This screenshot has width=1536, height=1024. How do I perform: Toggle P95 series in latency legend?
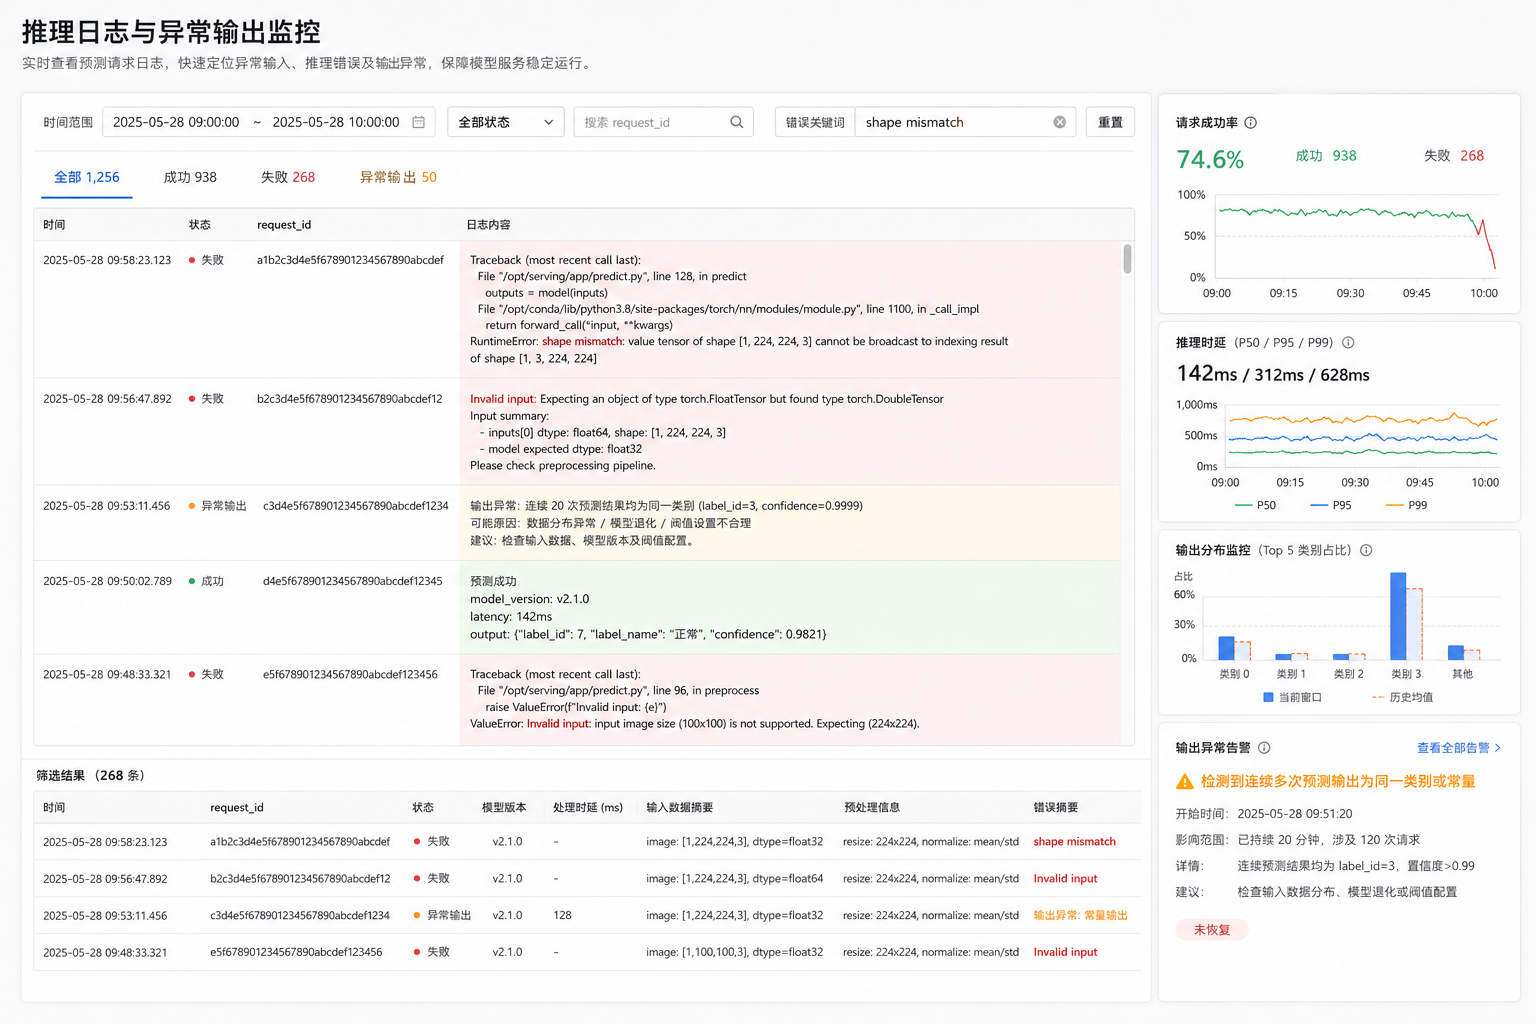pyautogui.click(x=1331, y=505)
